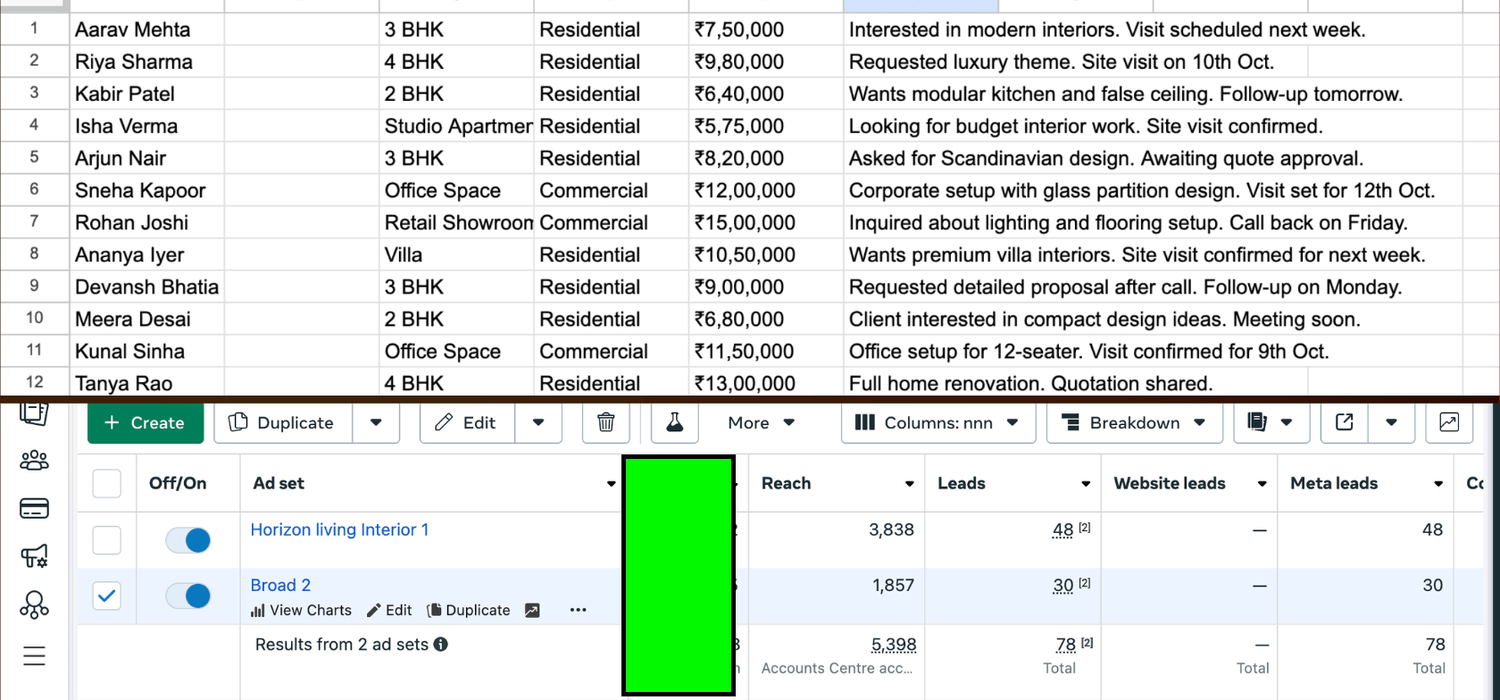Click the megaphone settings icon in sidebar
Image resolution: width=1500 pixels, height=700 pixels.
click(x=34, y=557)
